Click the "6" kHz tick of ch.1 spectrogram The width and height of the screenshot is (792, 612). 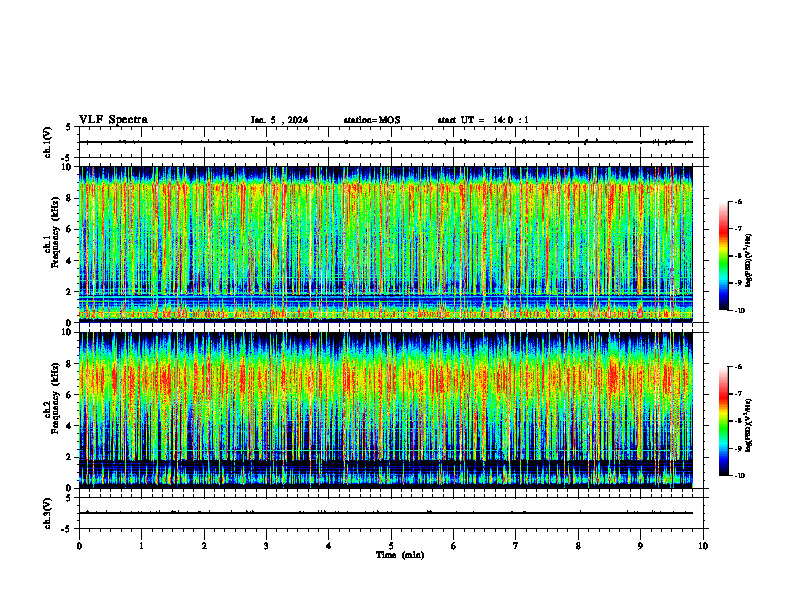[70, 229]
